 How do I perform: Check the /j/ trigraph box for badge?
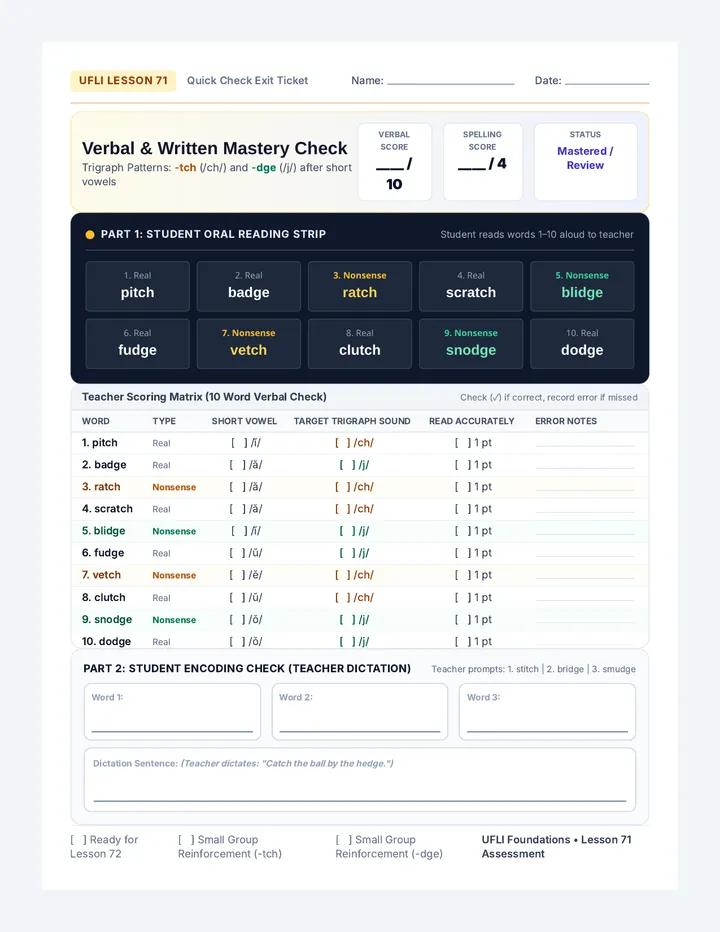point(347,465)
